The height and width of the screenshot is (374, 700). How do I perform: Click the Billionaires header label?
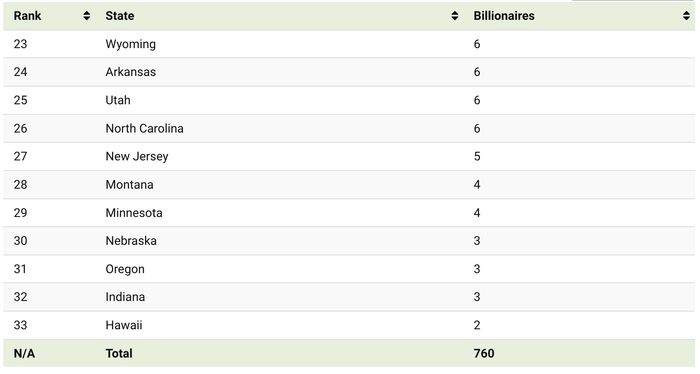[x=504, y=16]
